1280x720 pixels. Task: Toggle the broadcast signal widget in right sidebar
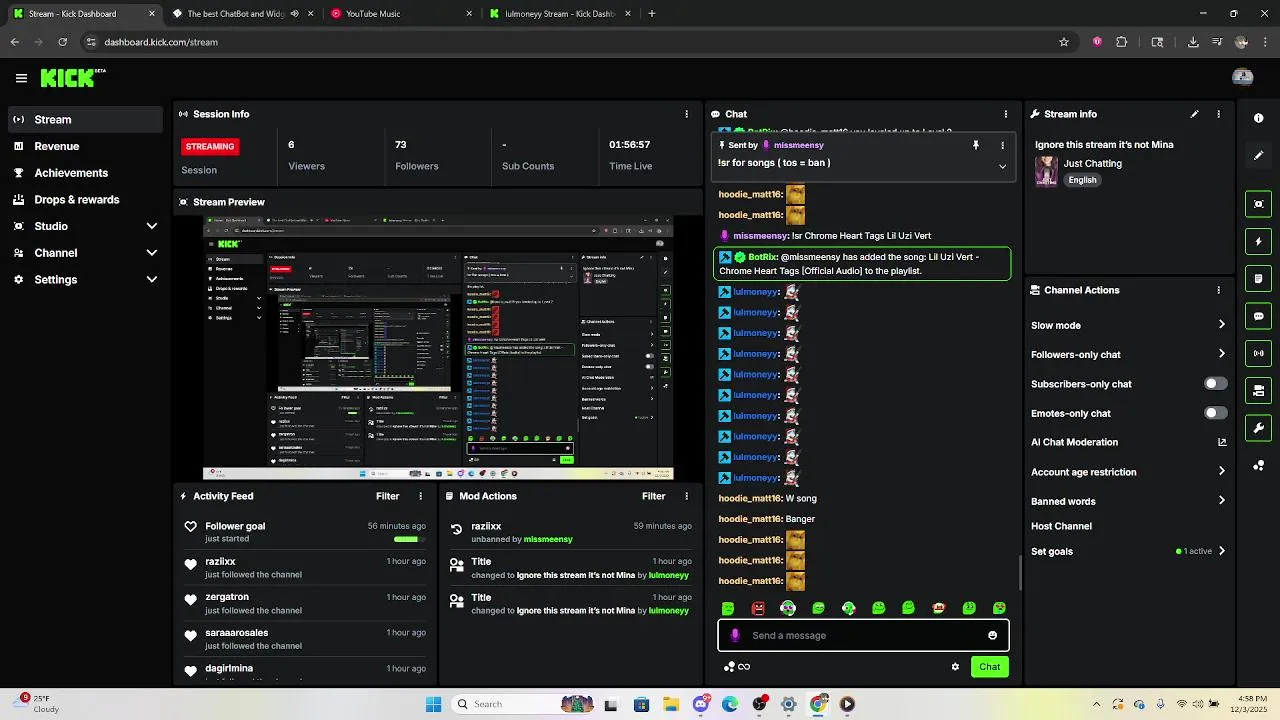tap(1258, 353)
